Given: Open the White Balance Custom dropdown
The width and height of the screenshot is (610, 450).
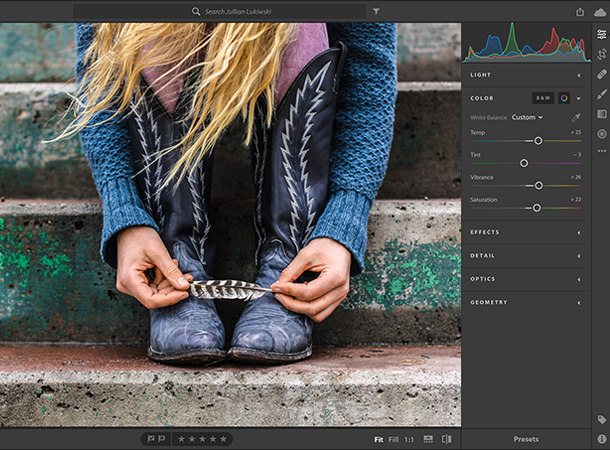Looking at the screenshot, I should (527, 117).
